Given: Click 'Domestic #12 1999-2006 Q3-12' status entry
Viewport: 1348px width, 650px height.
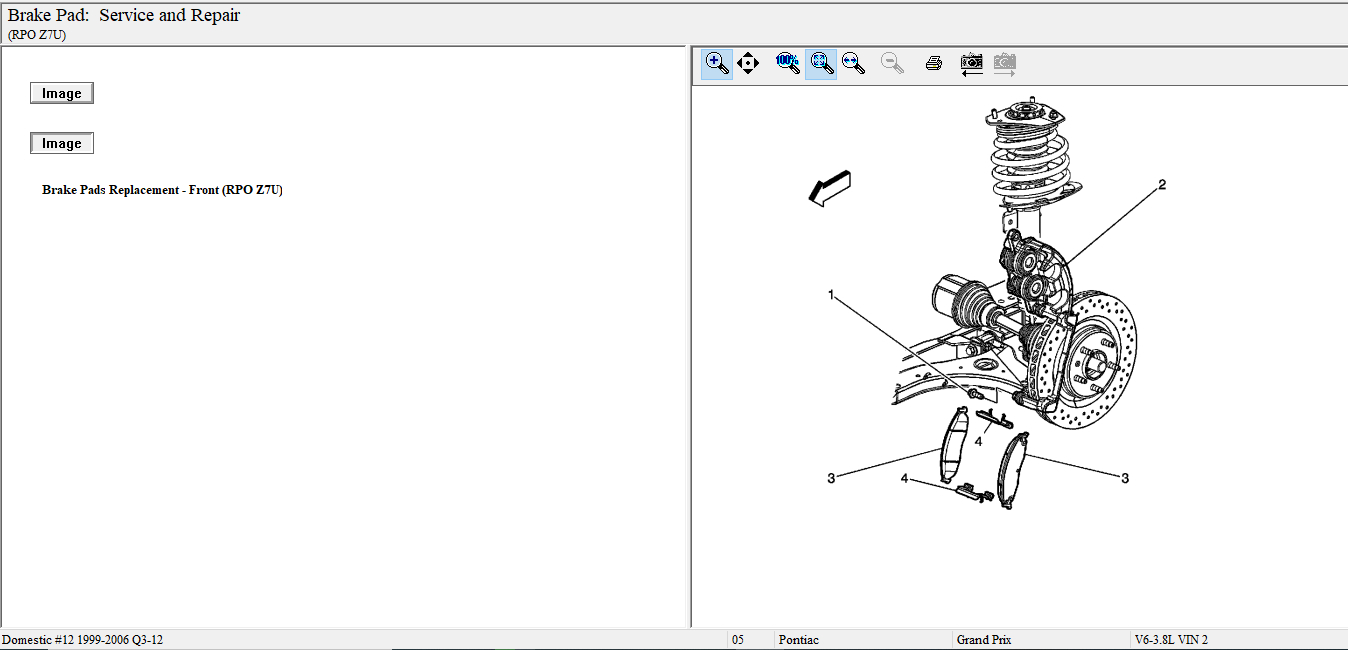Looking at the screenshot, I should tap(82, 640).
